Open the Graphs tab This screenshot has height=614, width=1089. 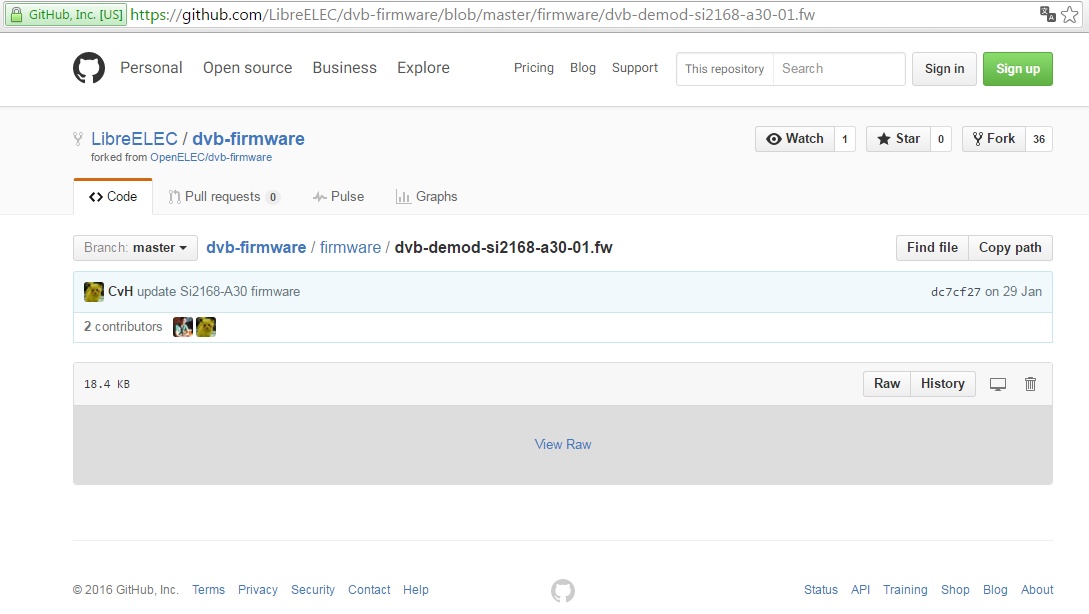point(426,197)
